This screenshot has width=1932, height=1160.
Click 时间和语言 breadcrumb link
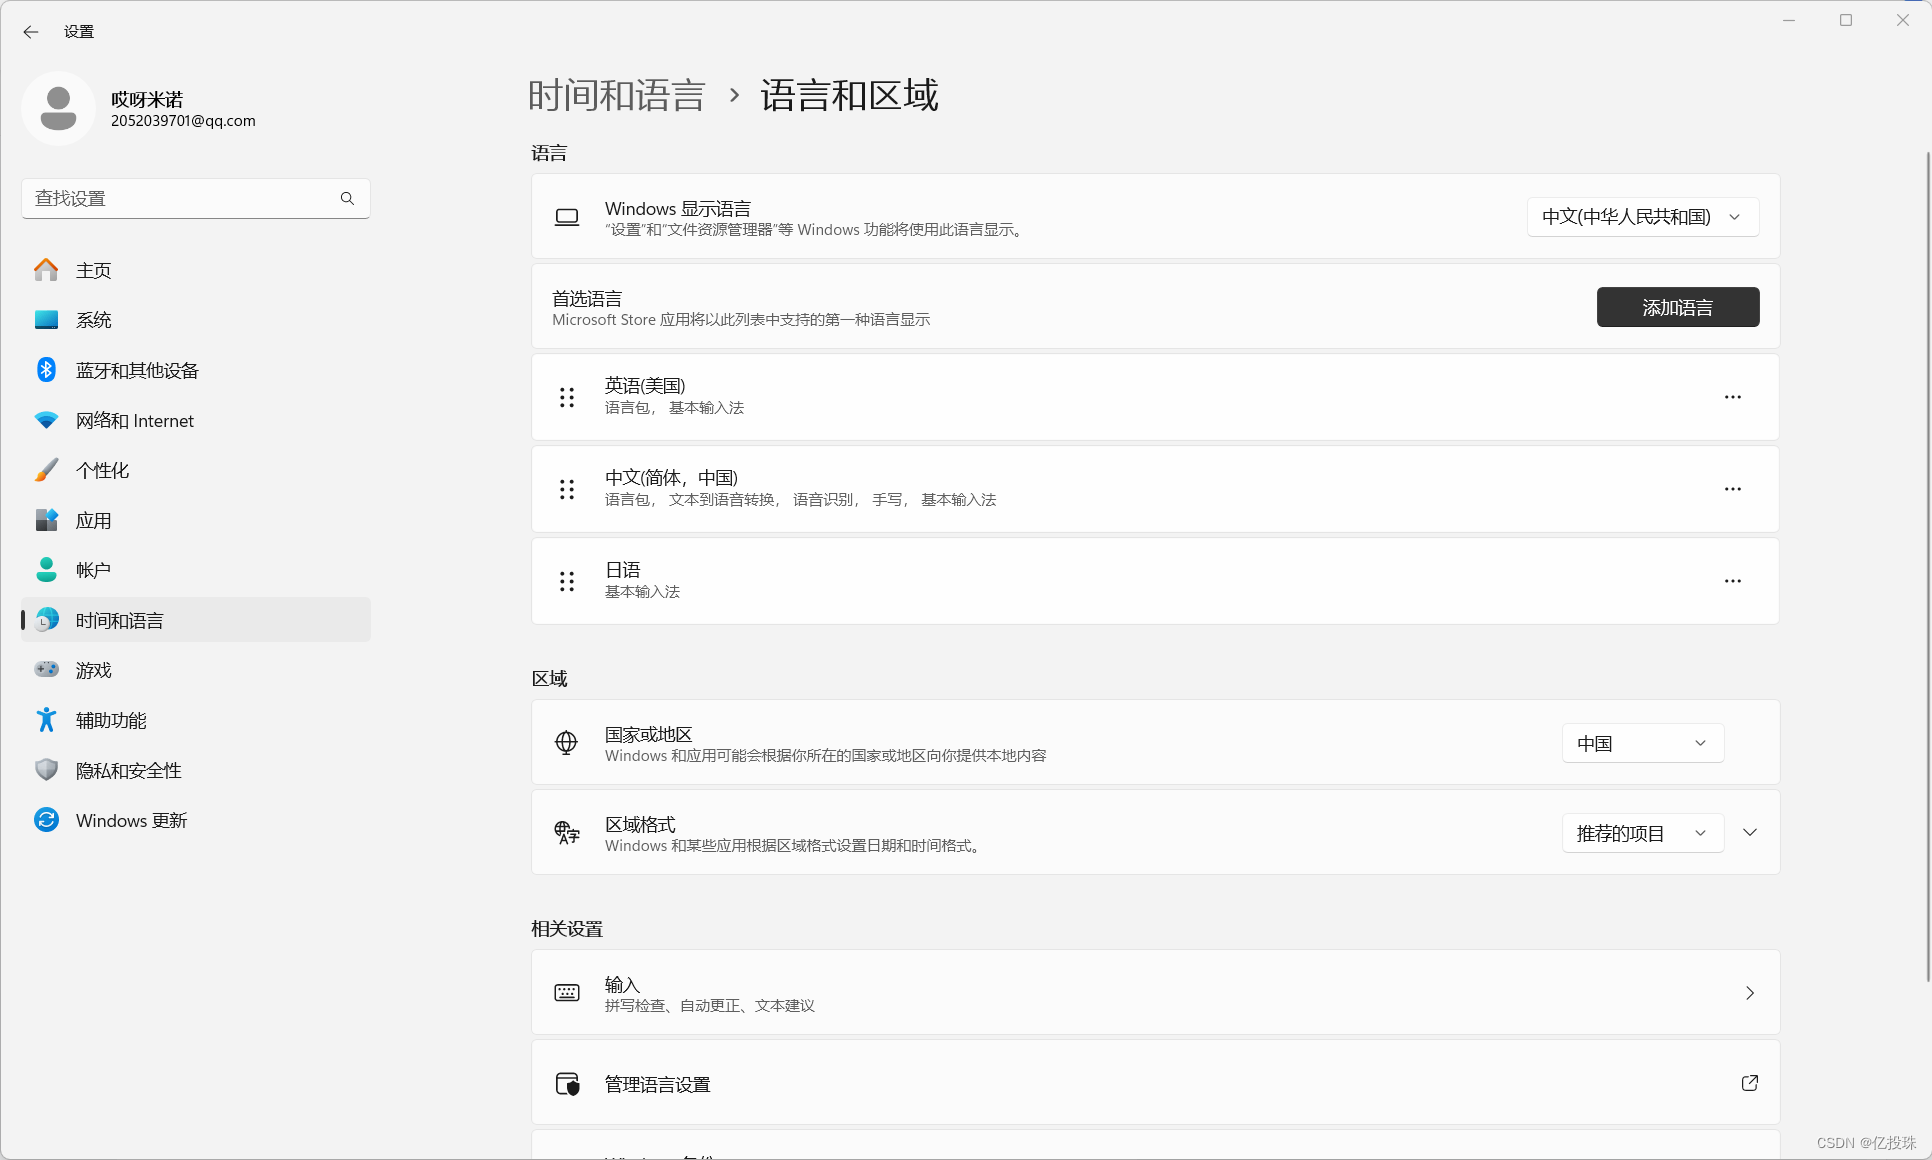(616, 96)
